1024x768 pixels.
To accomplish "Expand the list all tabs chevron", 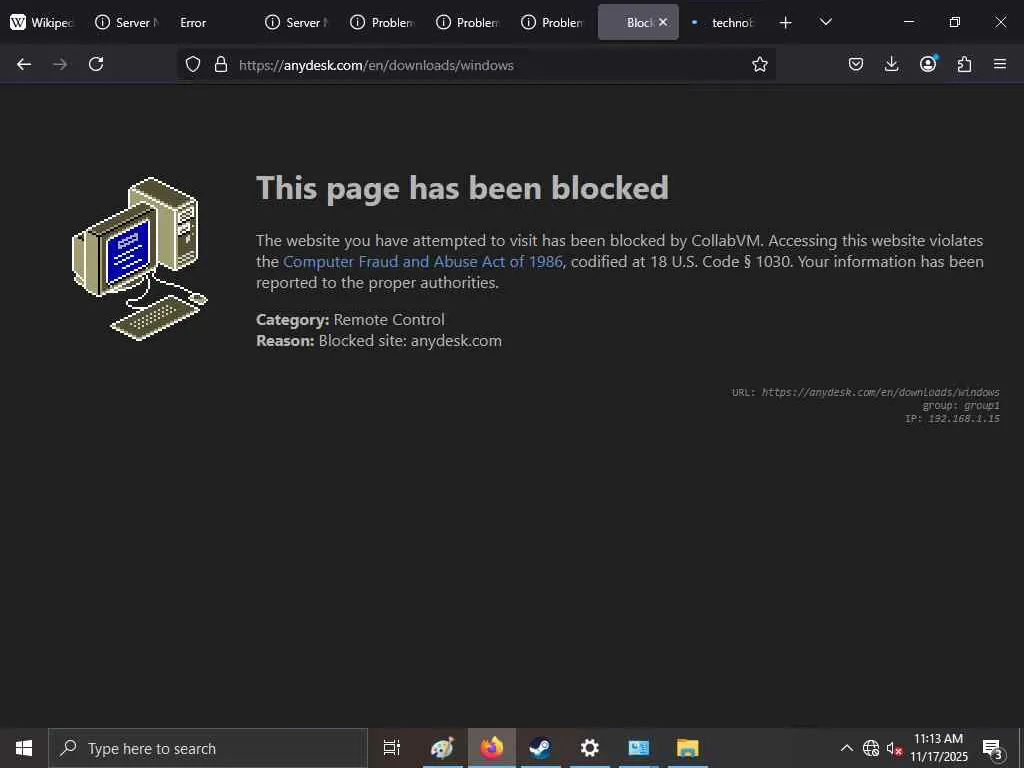I will pos(825,22).
